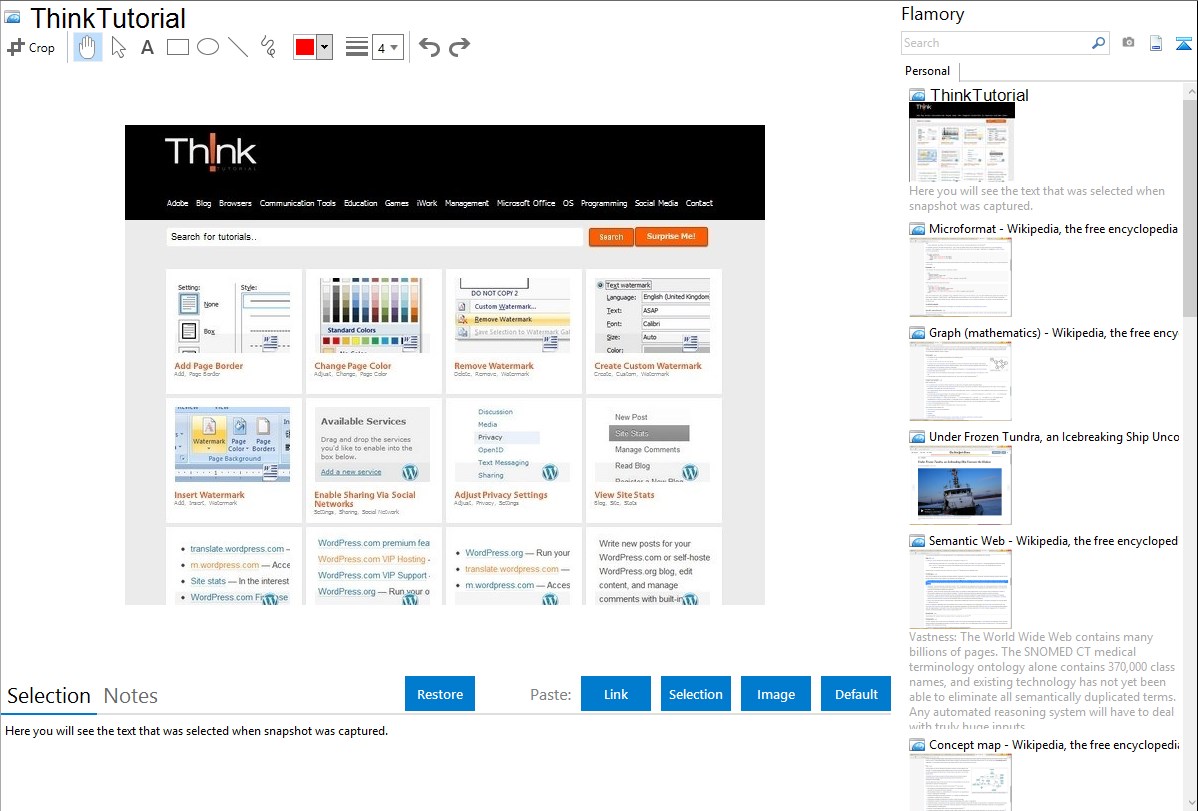This screenshot has height=811, width=1198.
Task: Select the ThinkTutorial title in the snapshot list
Action: (979, 96)
